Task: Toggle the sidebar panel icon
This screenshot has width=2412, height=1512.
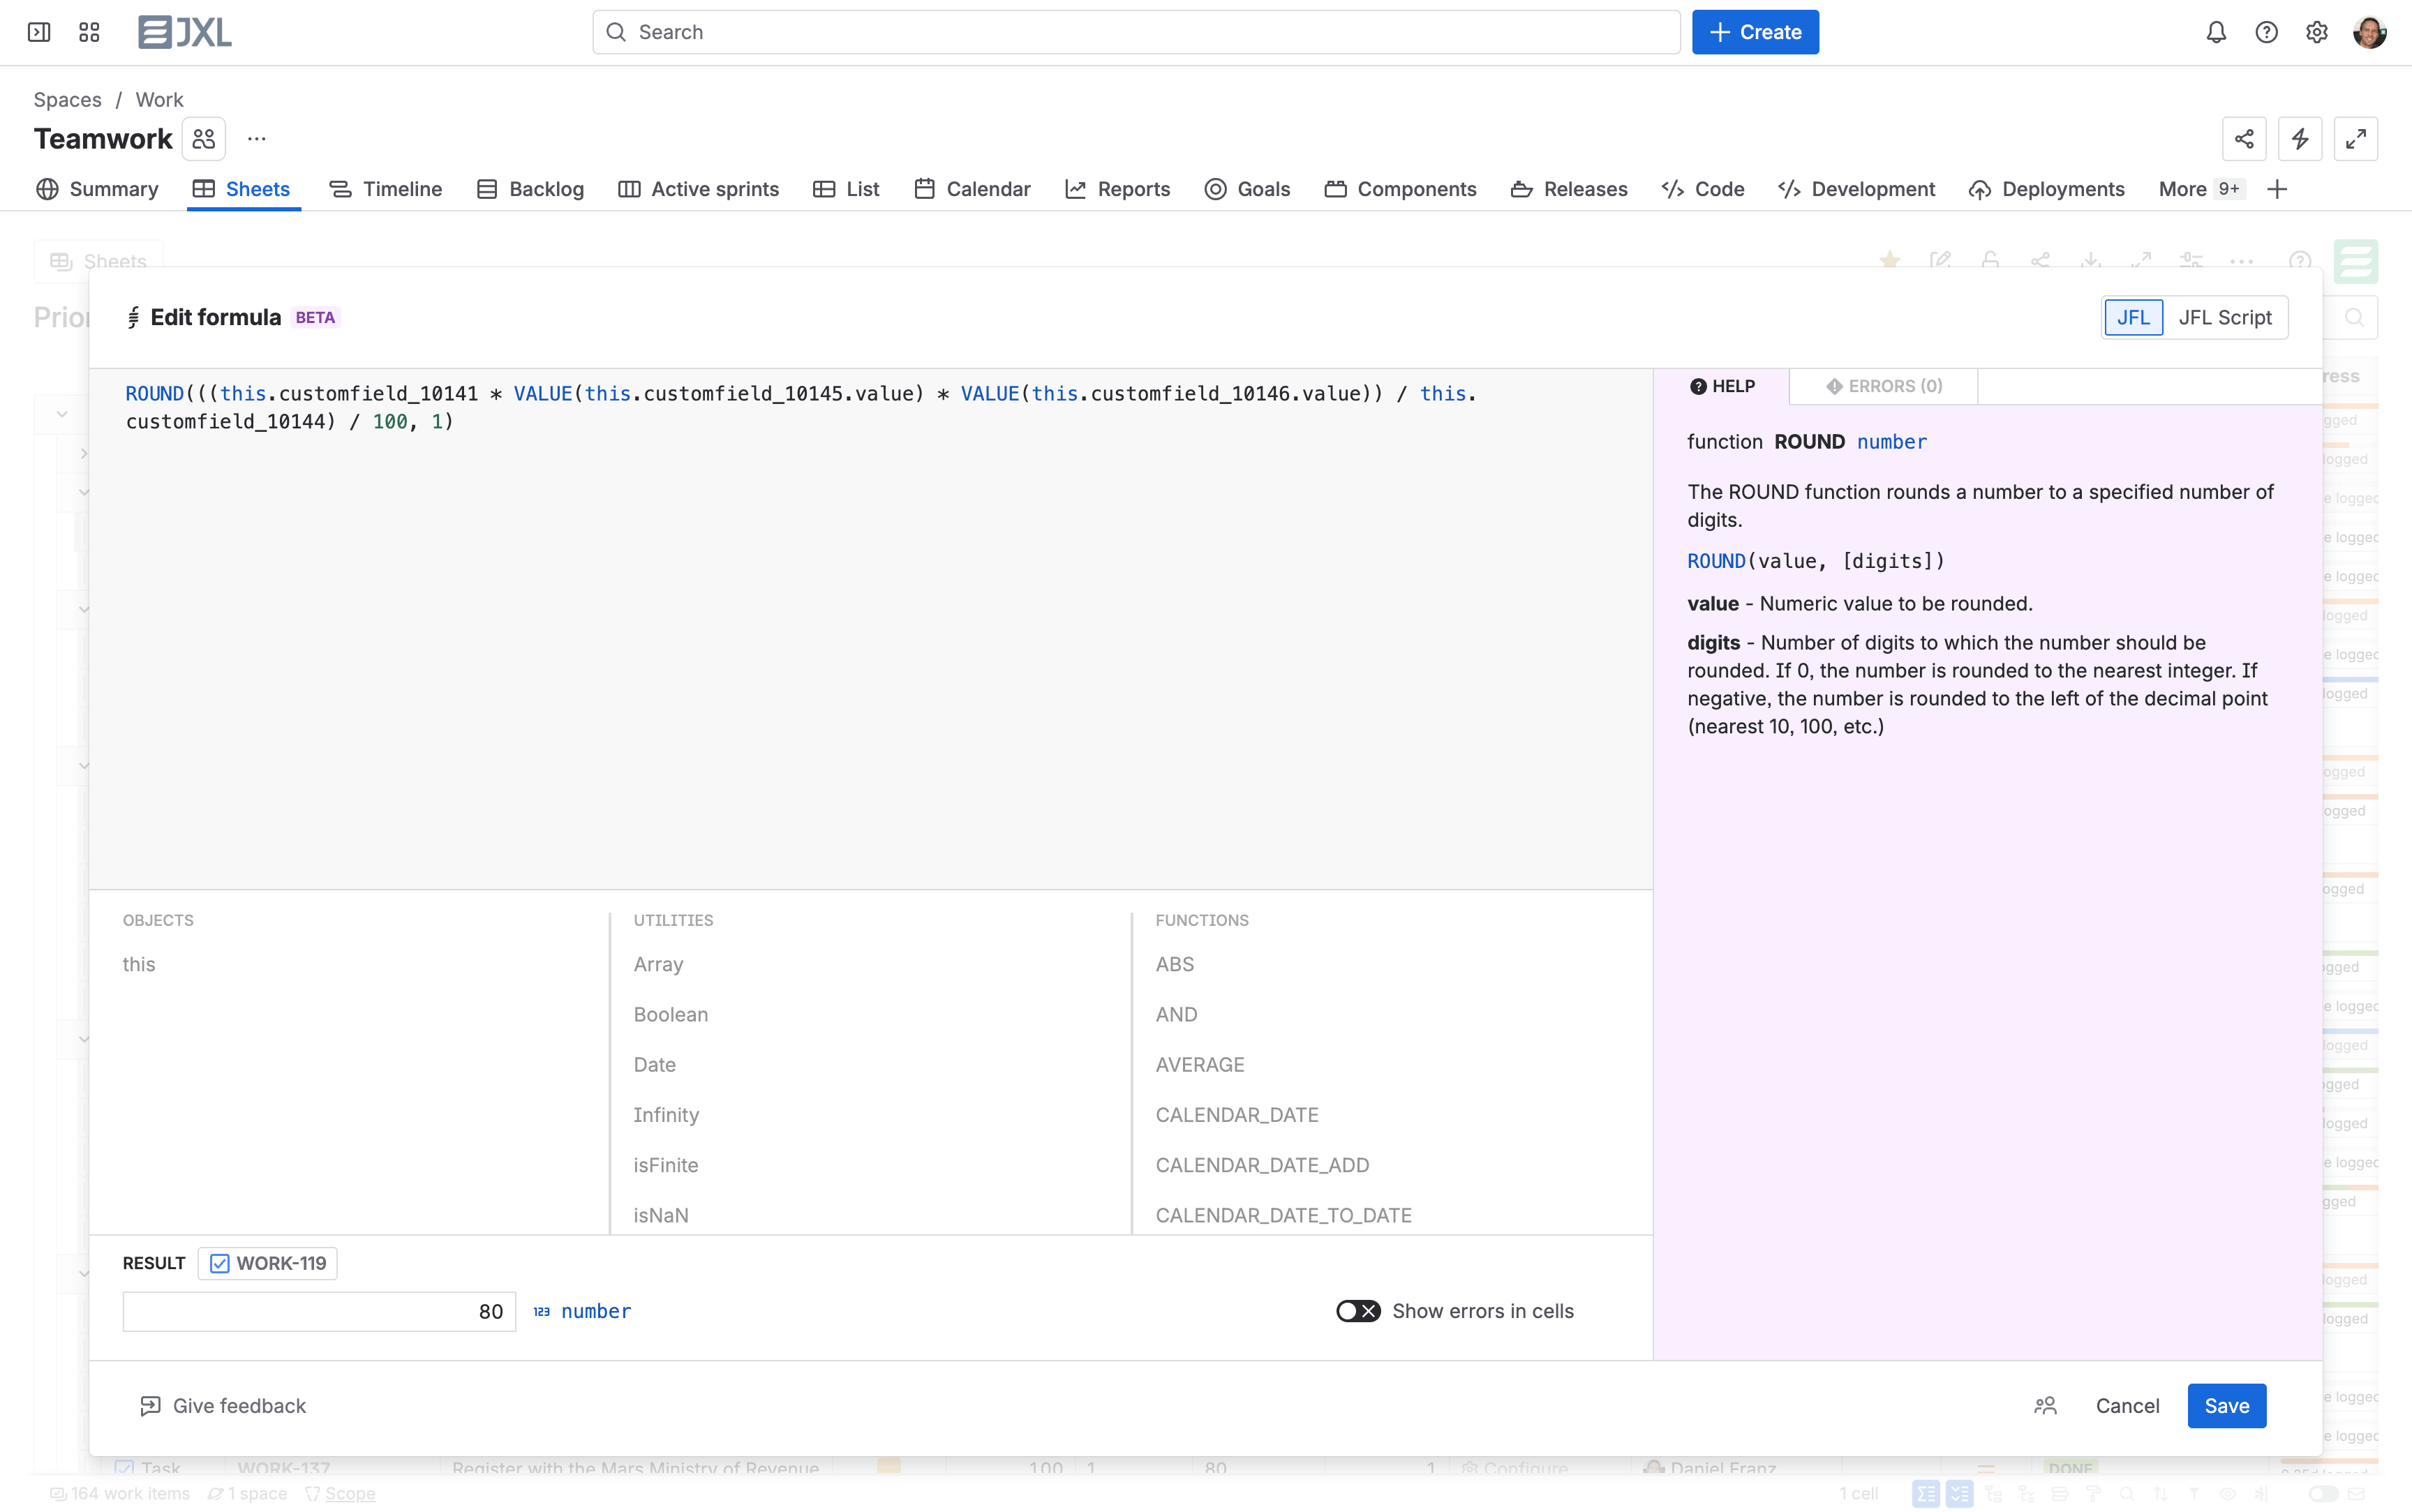Action: point(39,32)
